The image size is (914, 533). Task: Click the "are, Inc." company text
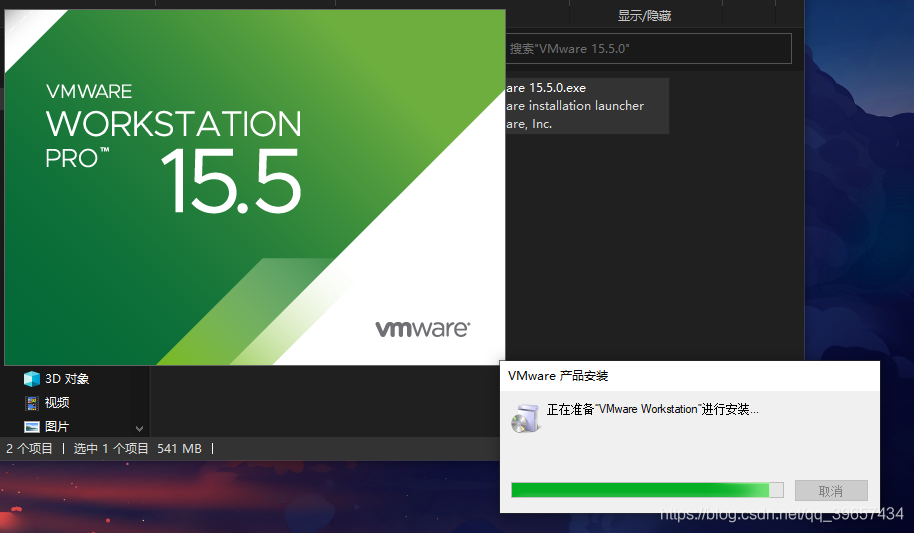529,124
